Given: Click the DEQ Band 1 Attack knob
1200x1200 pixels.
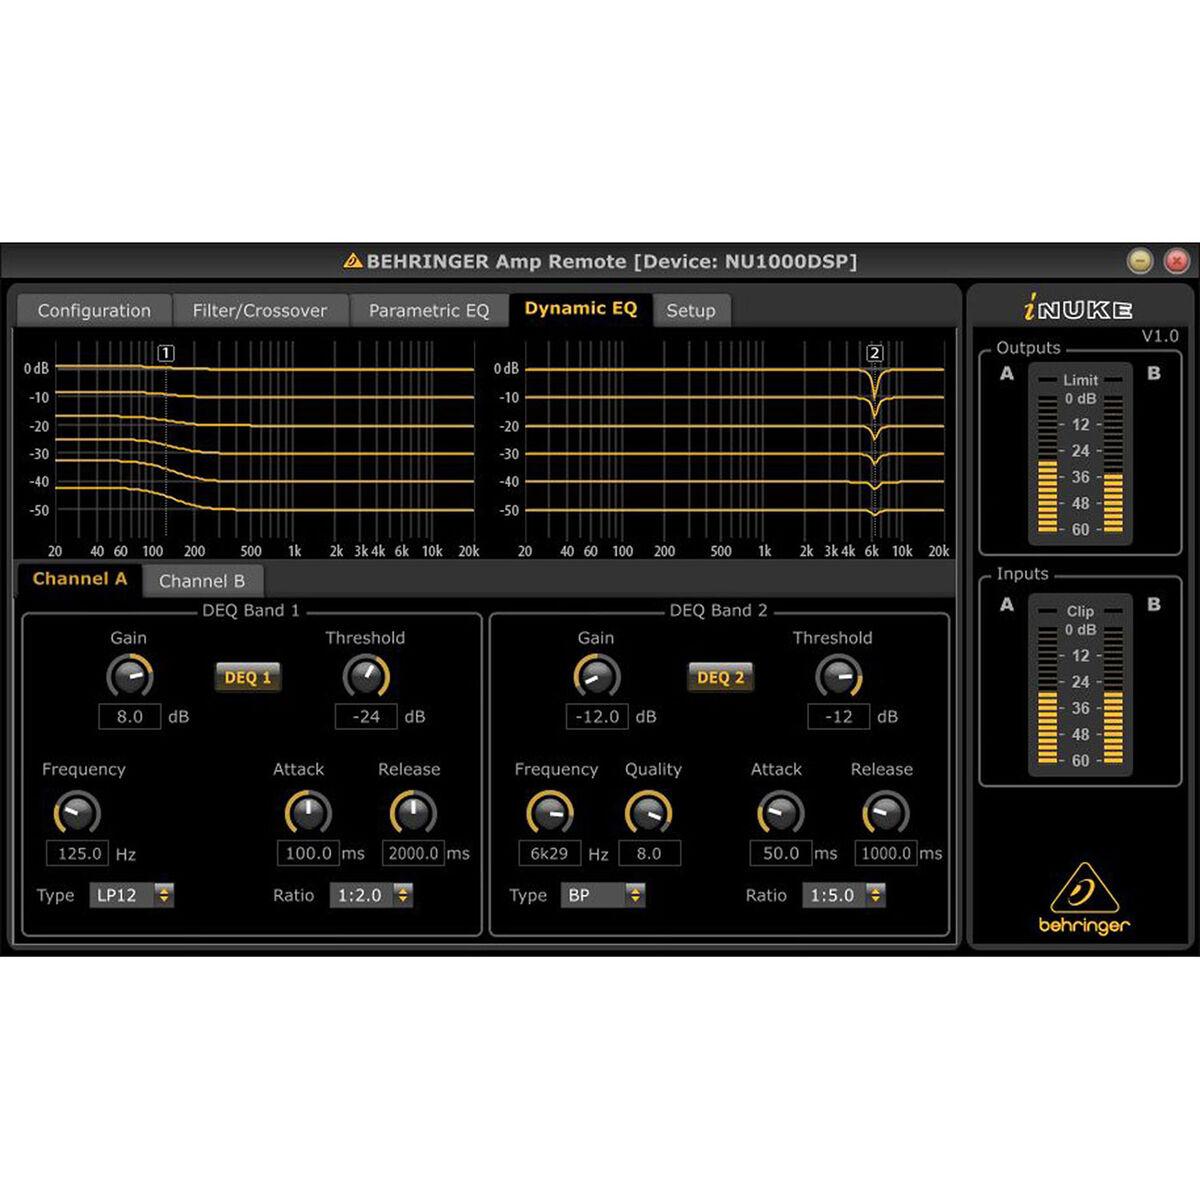Looking at the screenshot, I should (308, 812).
